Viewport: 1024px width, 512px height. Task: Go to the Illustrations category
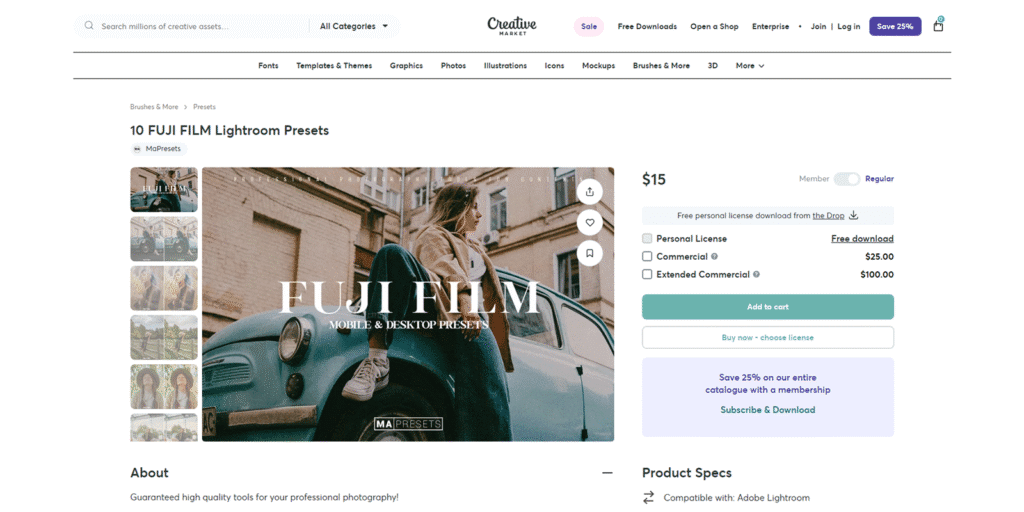[x=505, y=66]
